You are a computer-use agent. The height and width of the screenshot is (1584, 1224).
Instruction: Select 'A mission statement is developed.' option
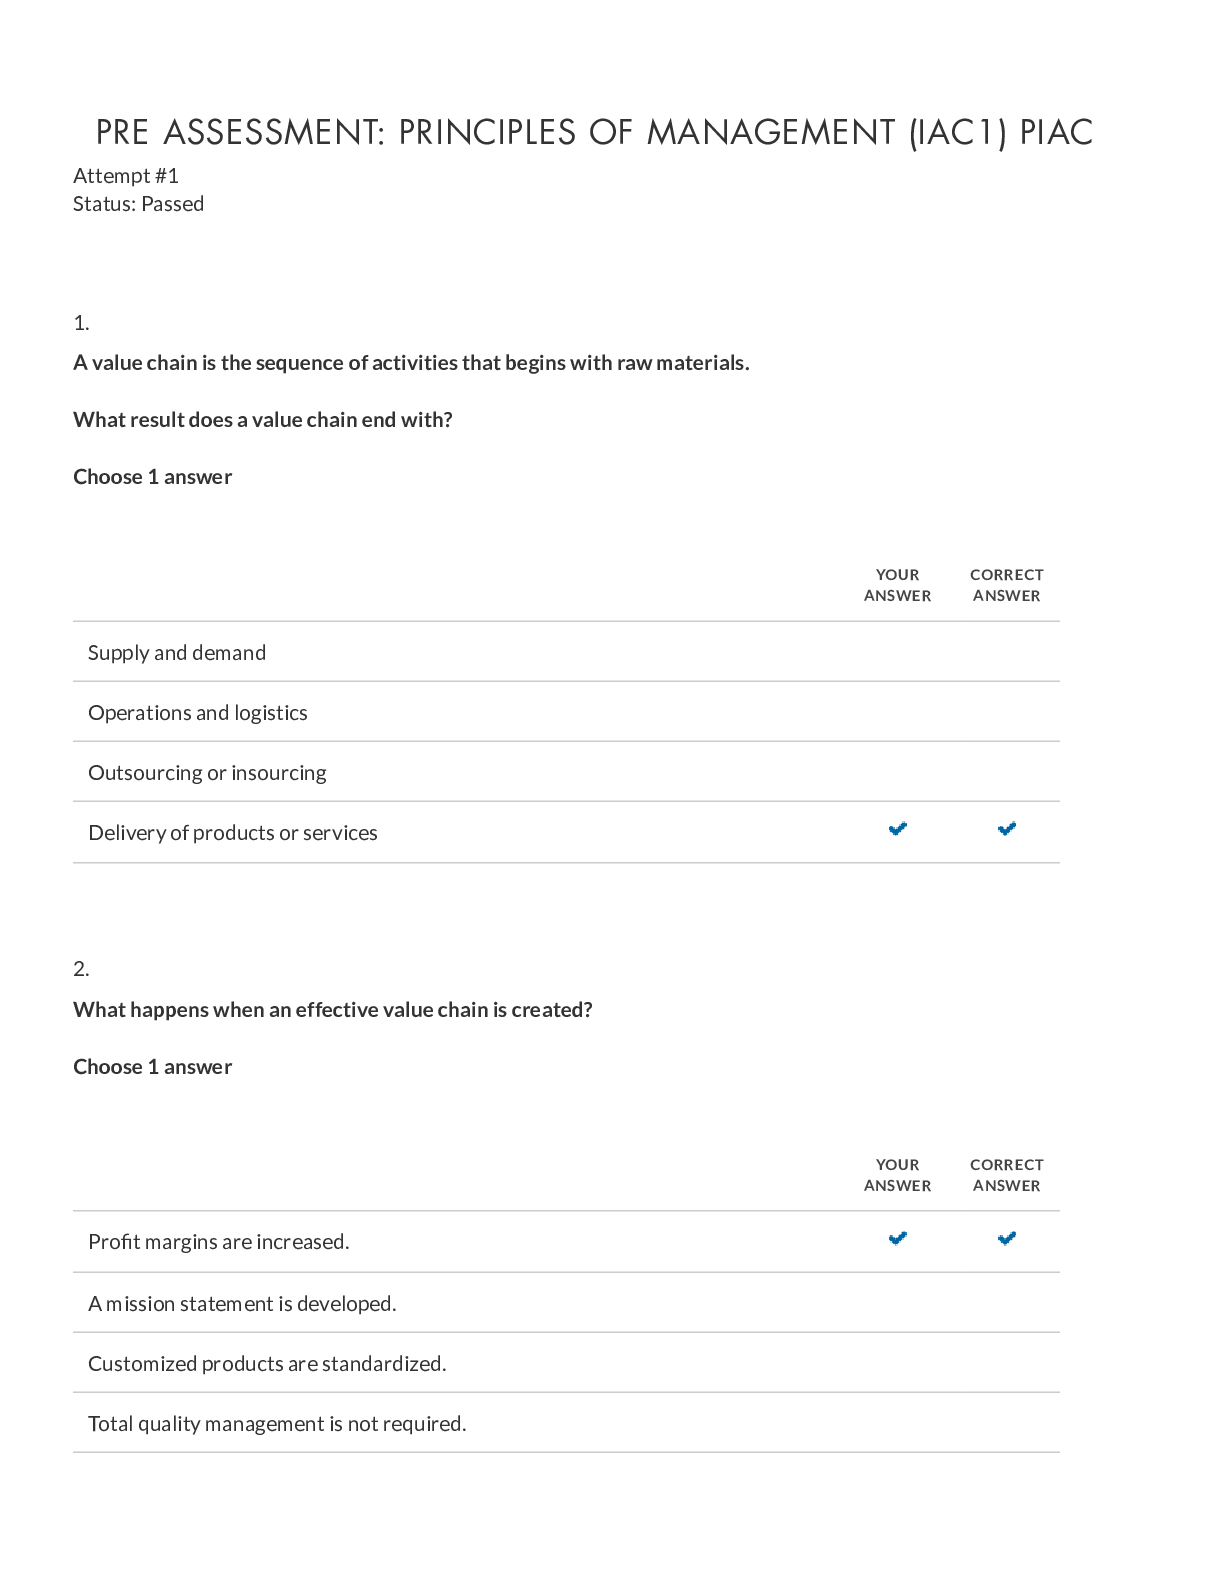click(x=566, y=1303)
